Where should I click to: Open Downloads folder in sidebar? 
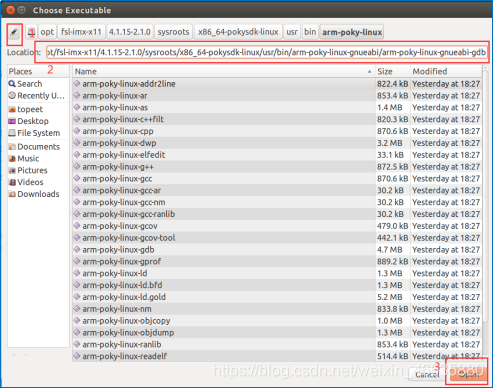pyautogui.click(x=34, y=194)
